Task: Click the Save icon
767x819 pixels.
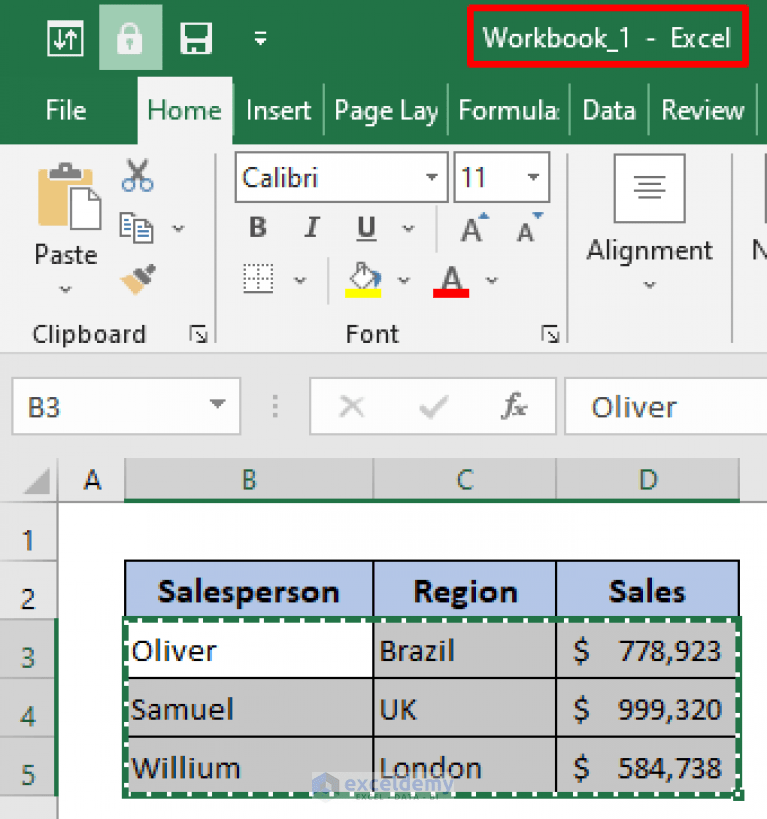Action: pyautogui.click(x=196, y=38)
